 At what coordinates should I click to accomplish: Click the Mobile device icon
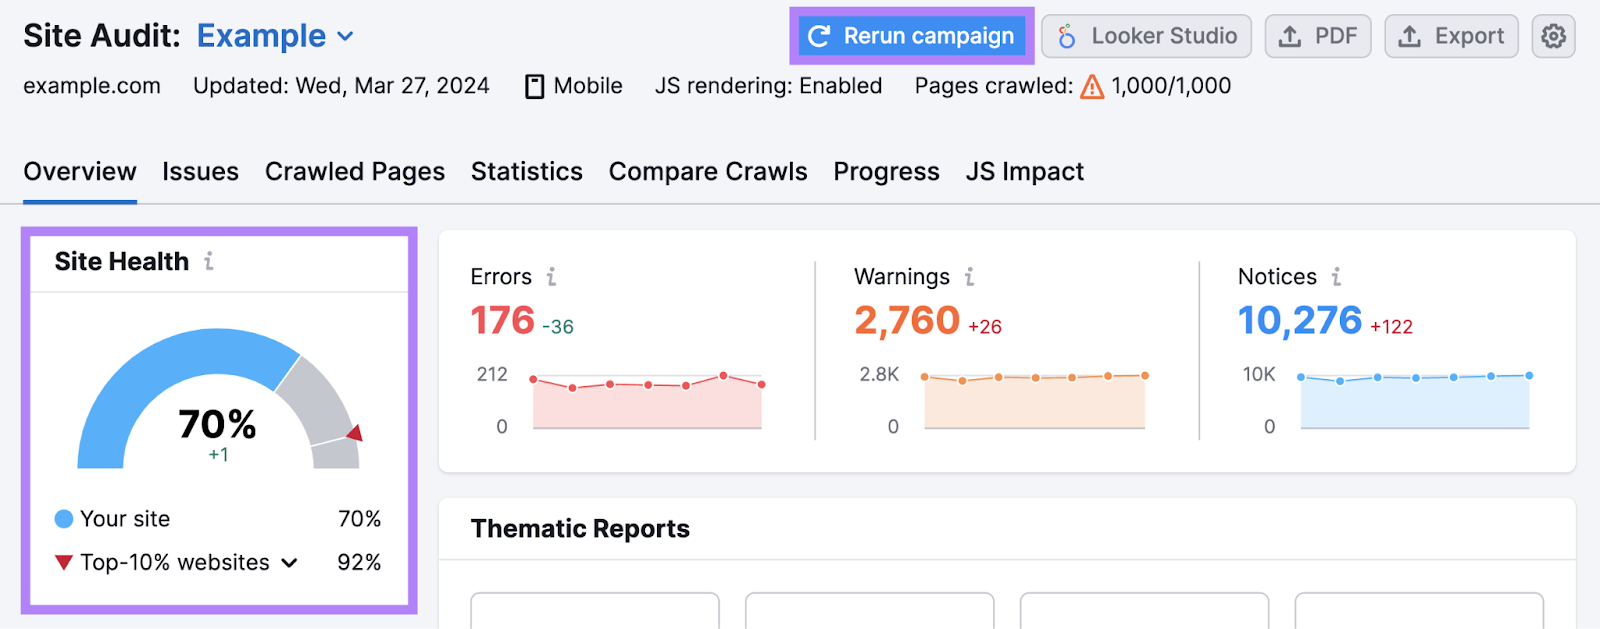536,86
